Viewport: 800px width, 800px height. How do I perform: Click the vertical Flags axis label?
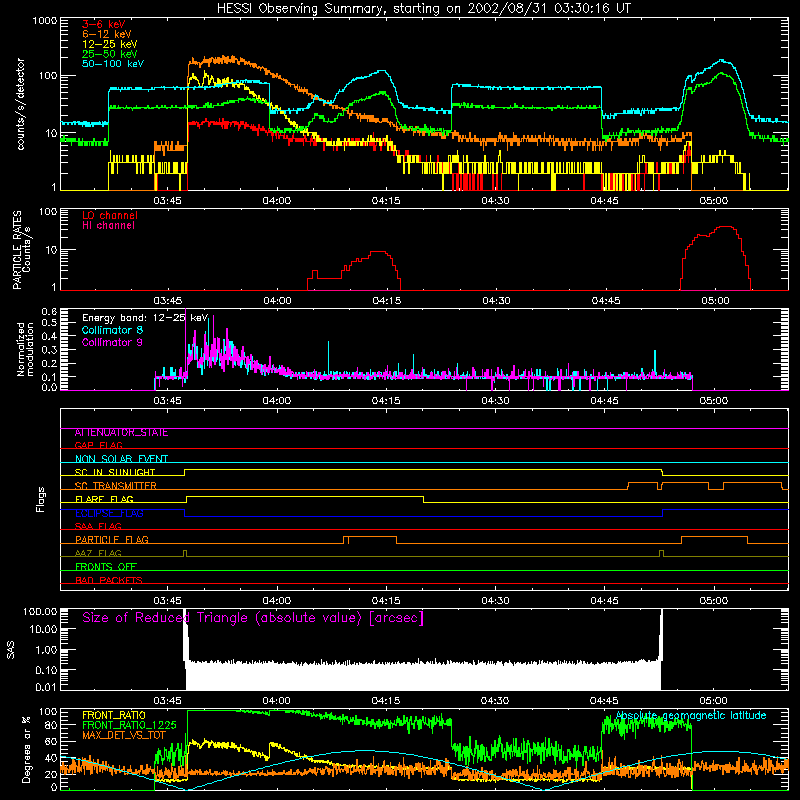pos(41,499)
